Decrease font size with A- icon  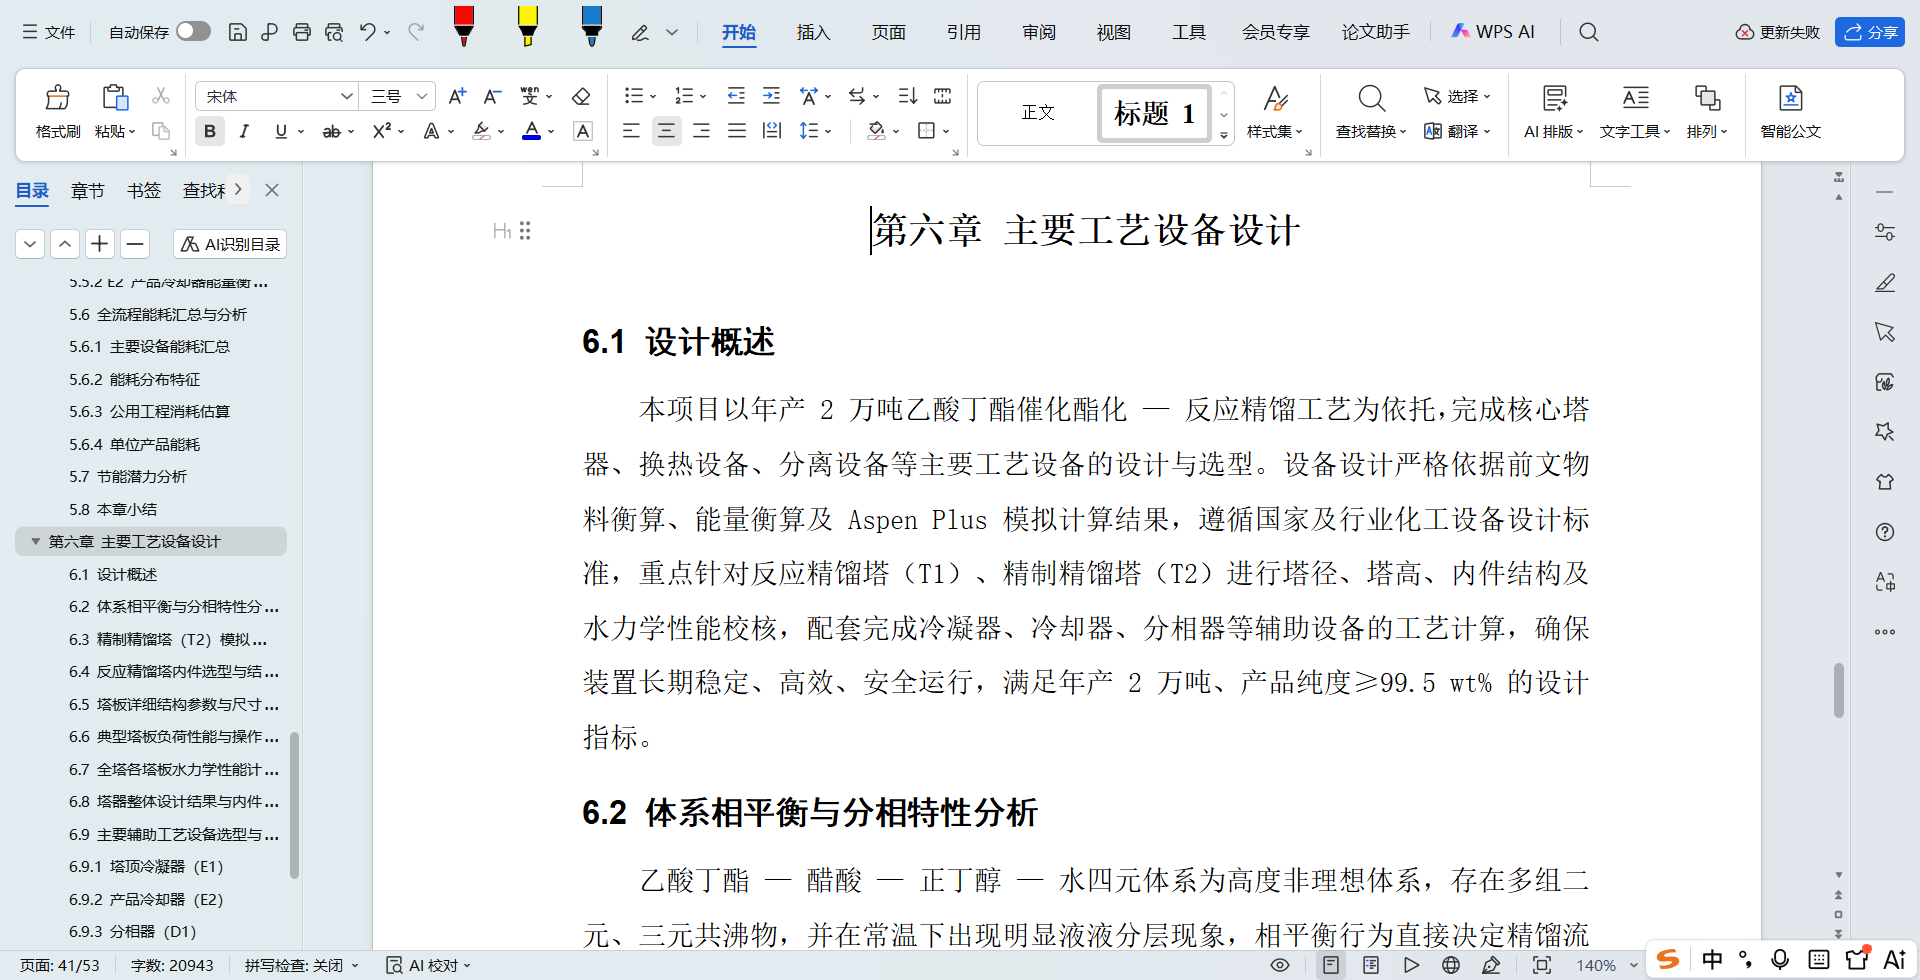(x=492, y=96)
